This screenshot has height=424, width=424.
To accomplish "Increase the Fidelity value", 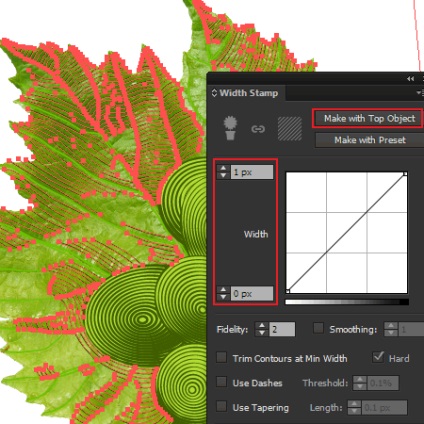I will pos(262,326).
